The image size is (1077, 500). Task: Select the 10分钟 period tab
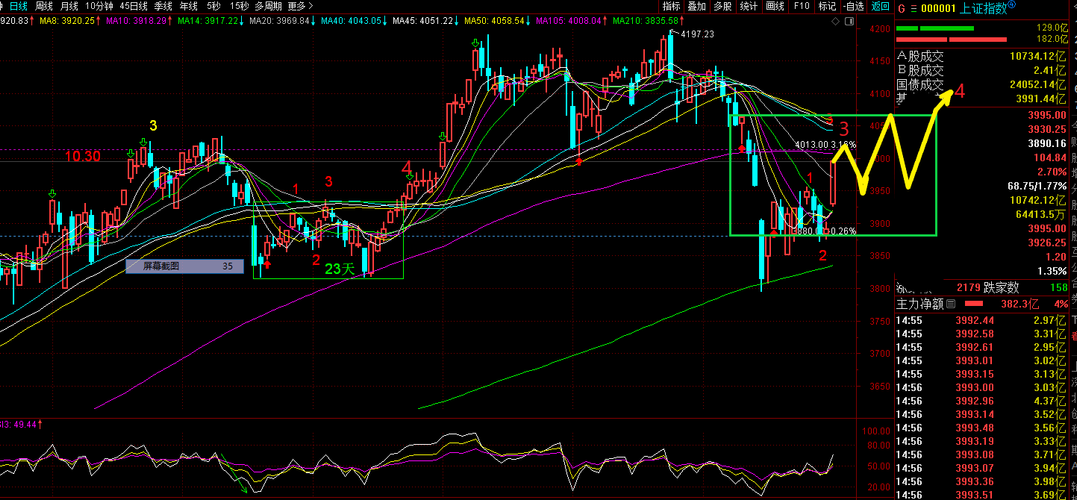[99, 6]
